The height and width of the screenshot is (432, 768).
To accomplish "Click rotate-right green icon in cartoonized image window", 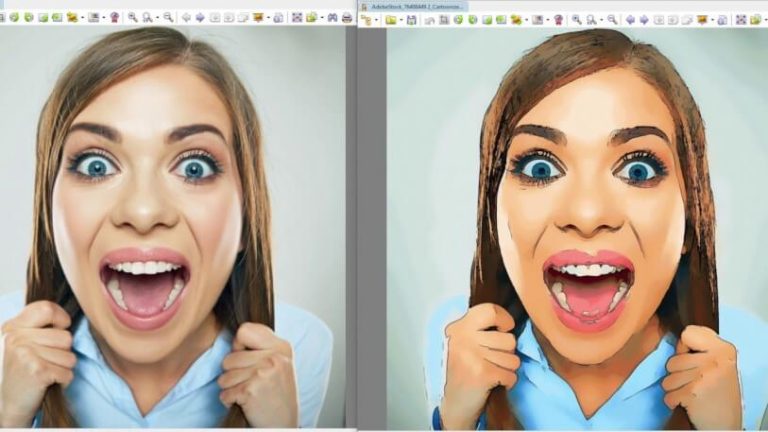I will [473, 20].
